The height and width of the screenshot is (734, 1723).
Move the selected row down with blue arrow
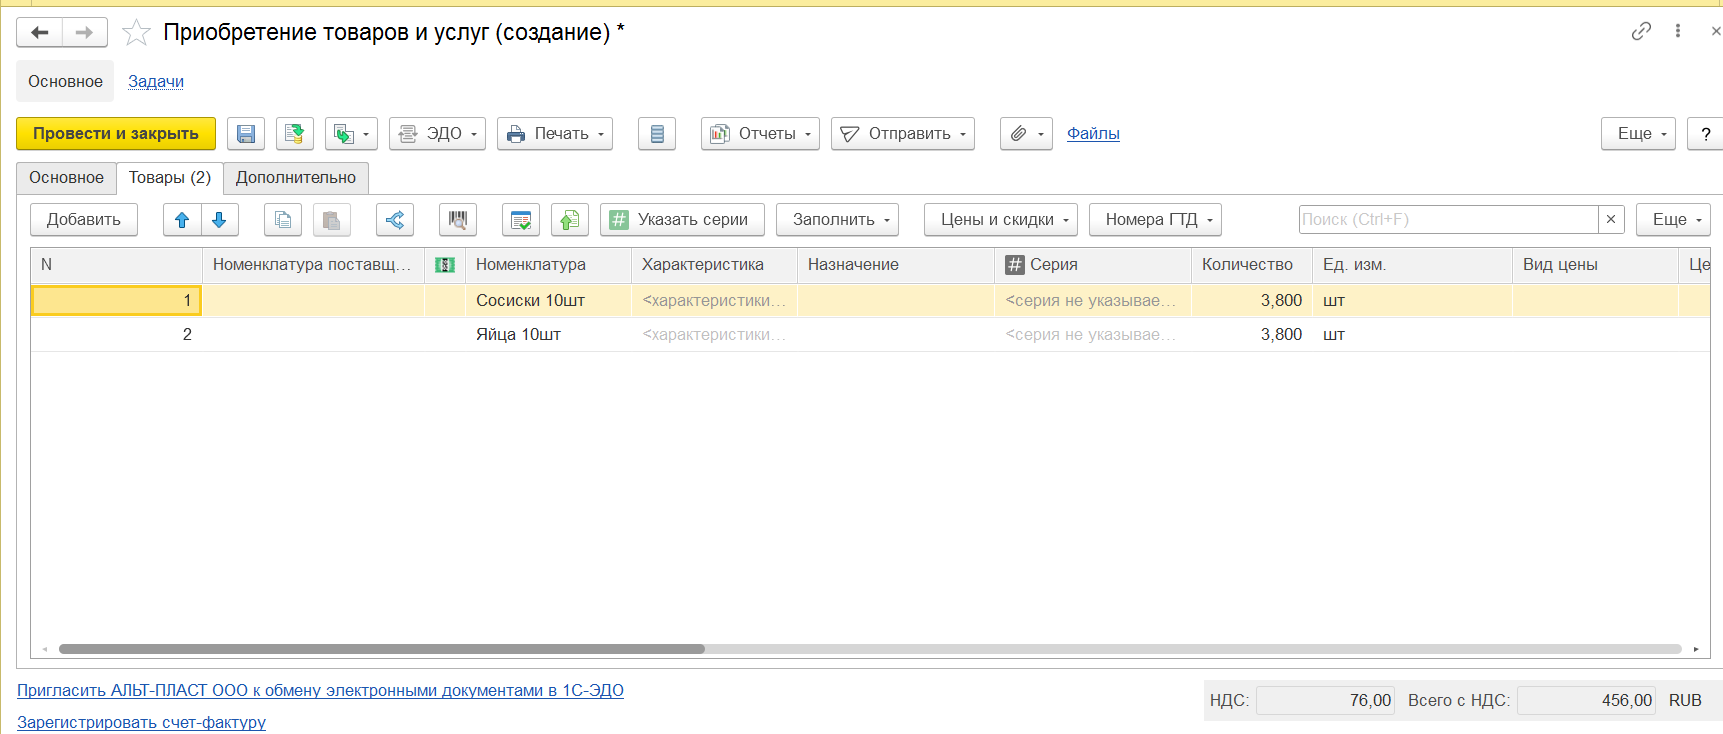pyautogui.click(x=220, y=220)
